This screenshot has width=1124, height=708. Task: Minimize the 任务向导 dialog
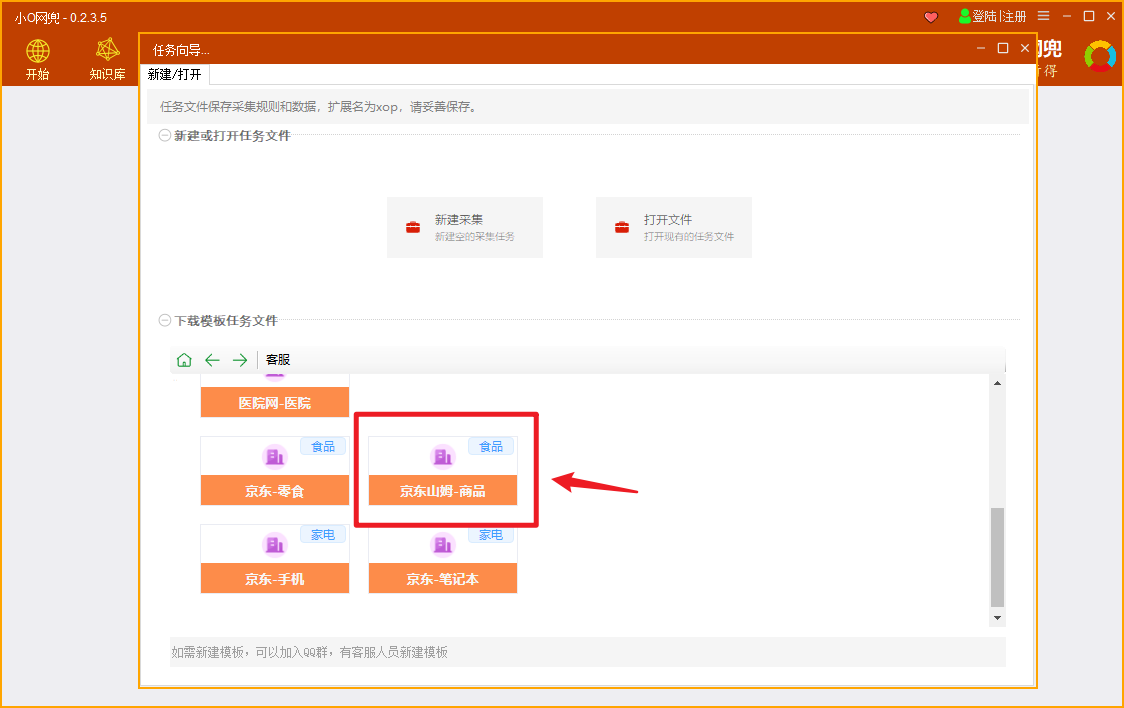pyautogui.click(x=981, y=49)
